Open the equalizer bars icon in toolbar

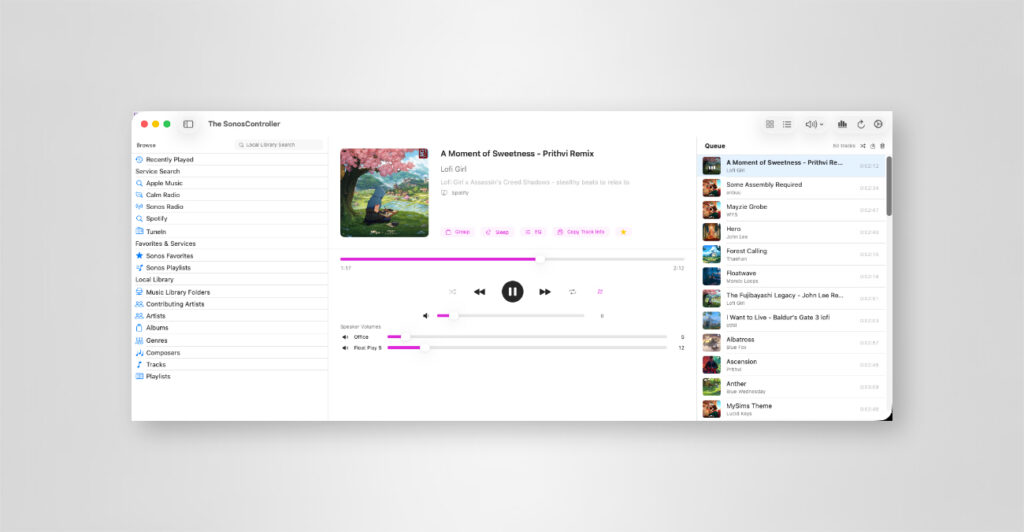(842, 124)
